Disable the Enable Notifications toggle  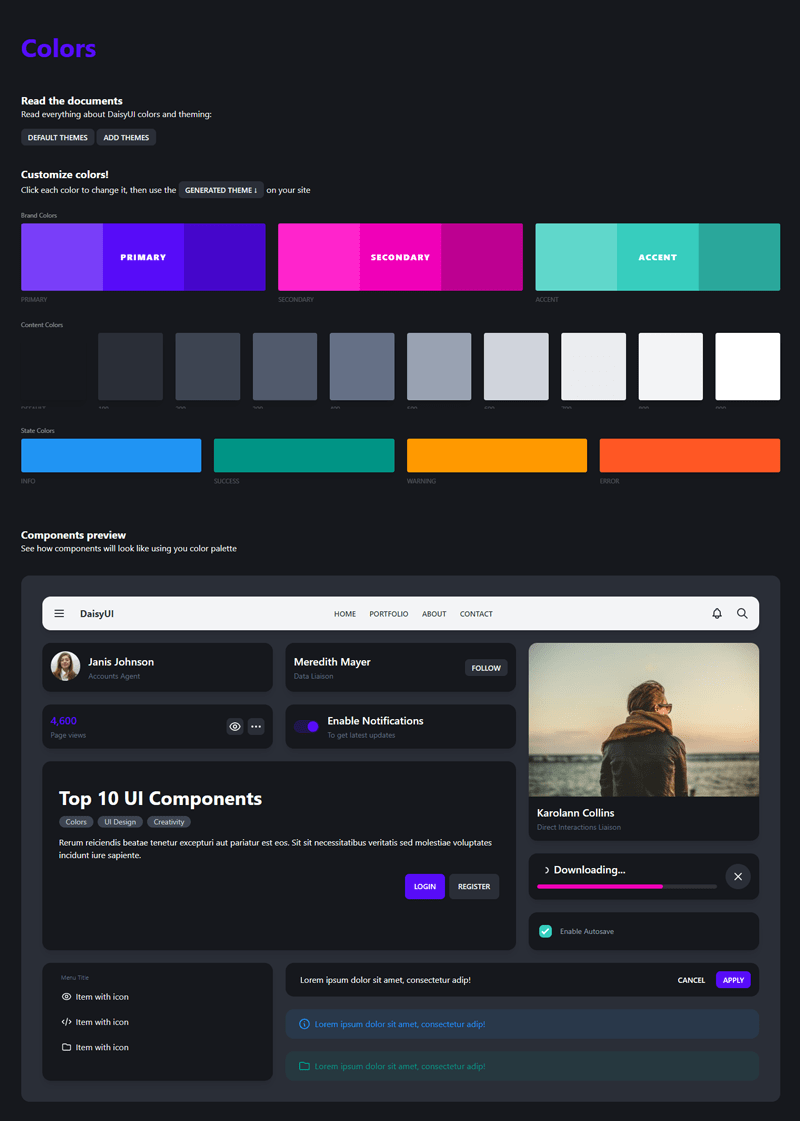coord(306,726)
